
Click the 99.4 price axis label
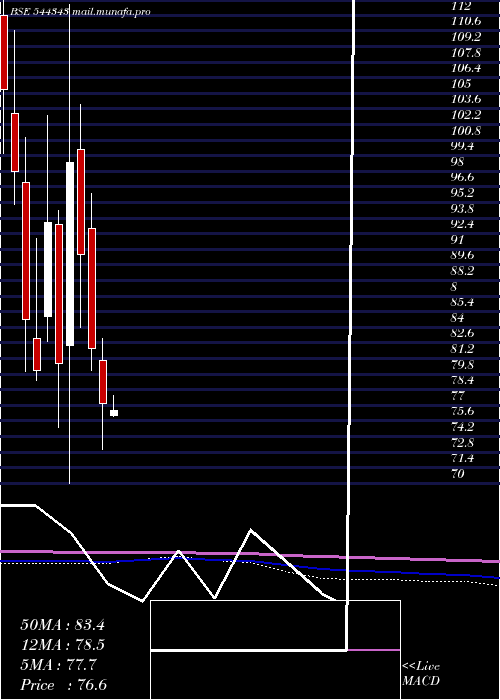[463, 146]
